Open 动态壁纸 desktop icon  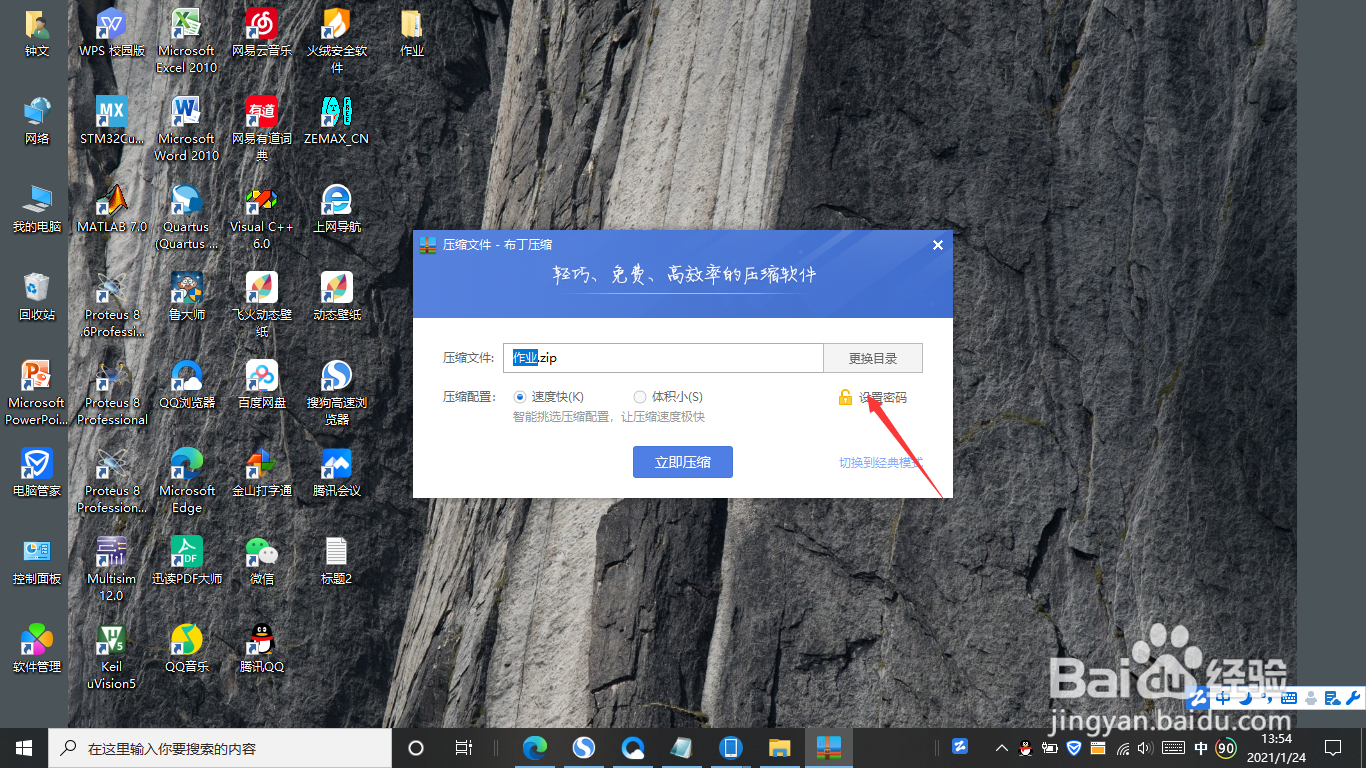[337, 296]
